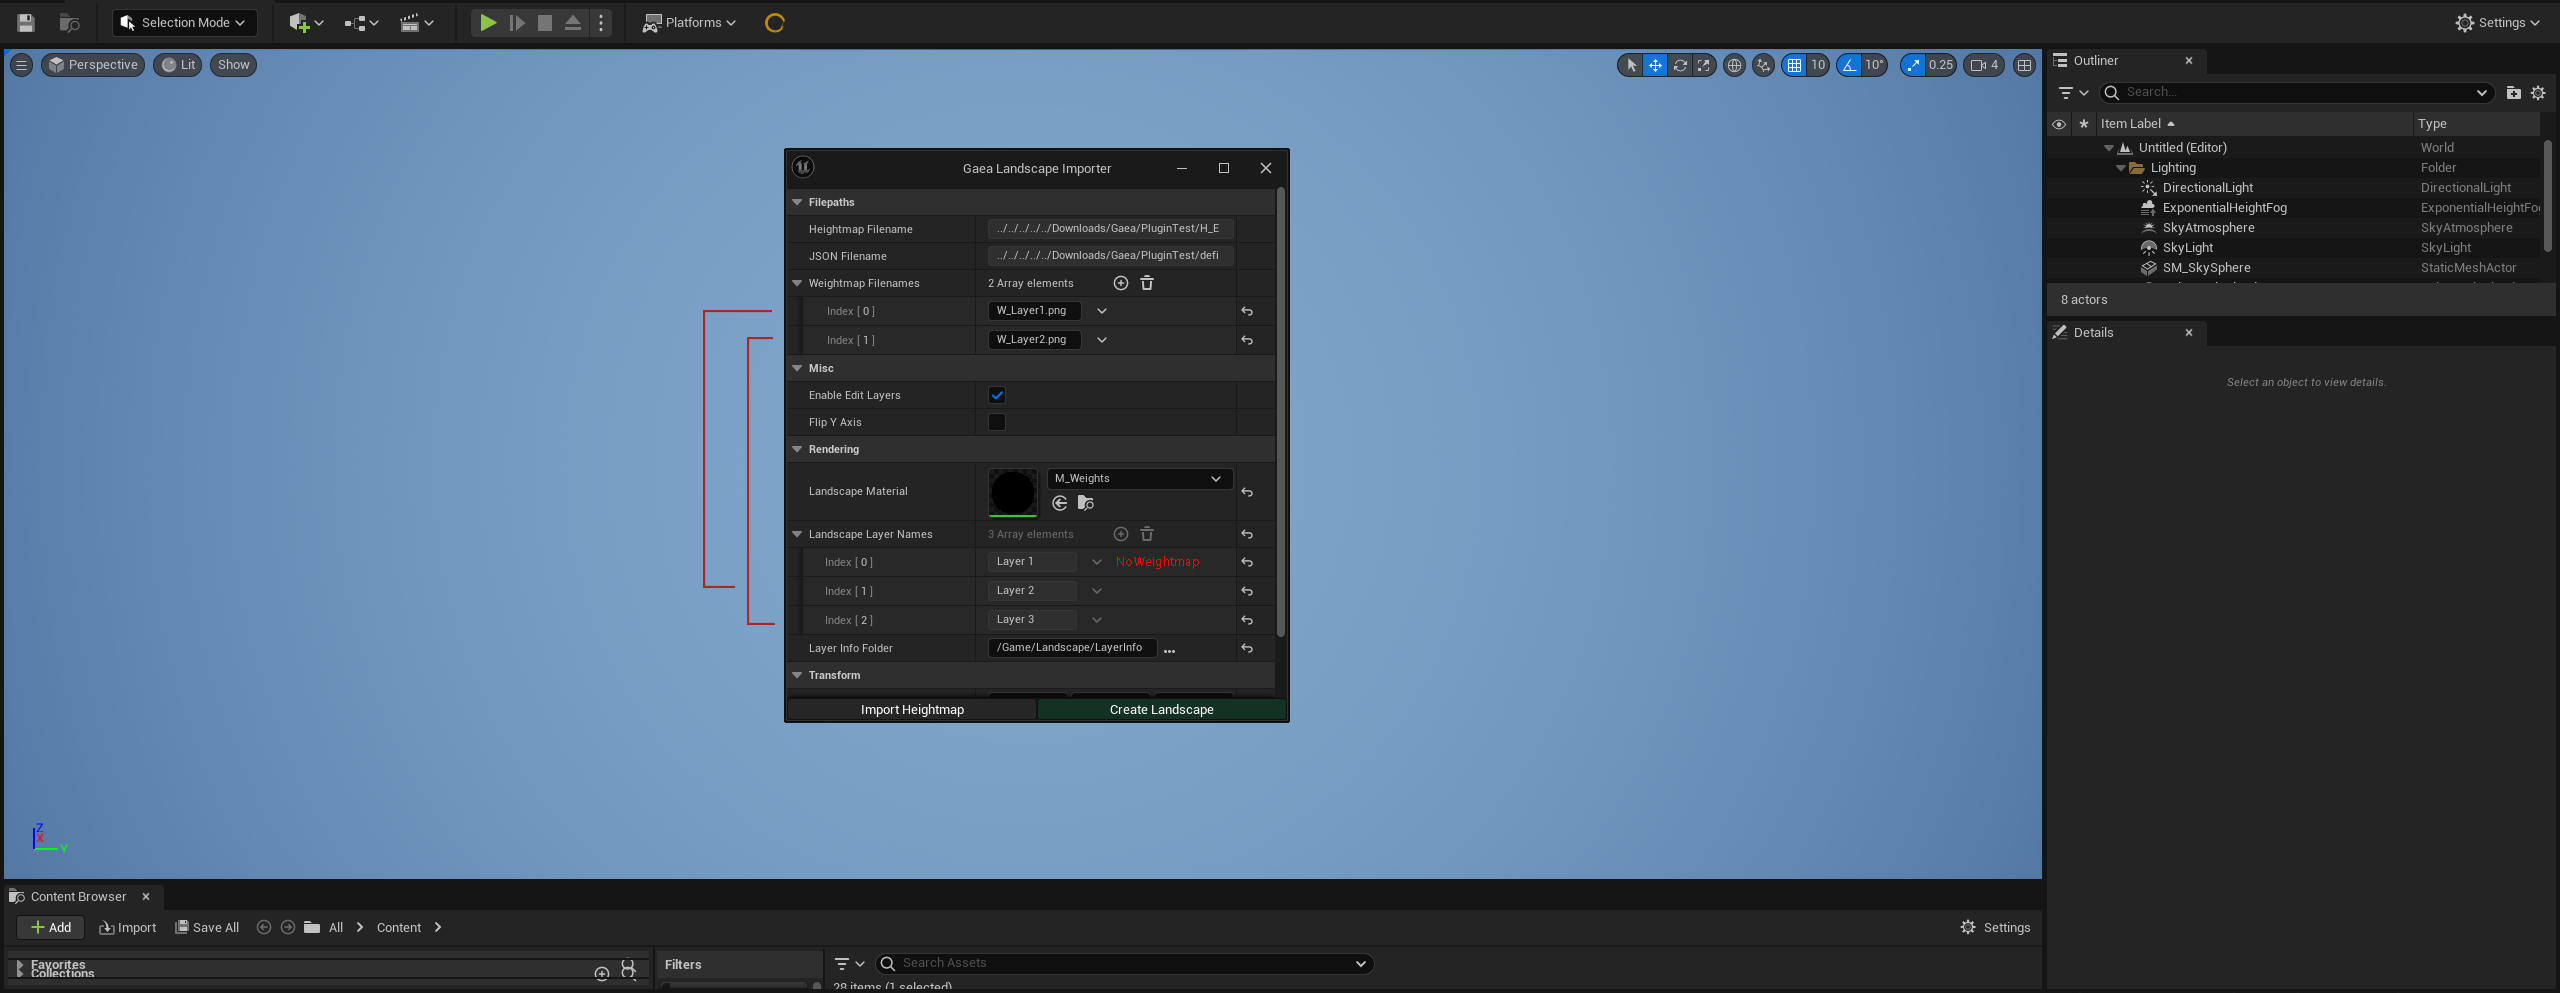Image resolution: width=2560 pixels, height=993 pixels.
Task: Use selected asset for Landscape Material
Action: tap(1060, 503)
